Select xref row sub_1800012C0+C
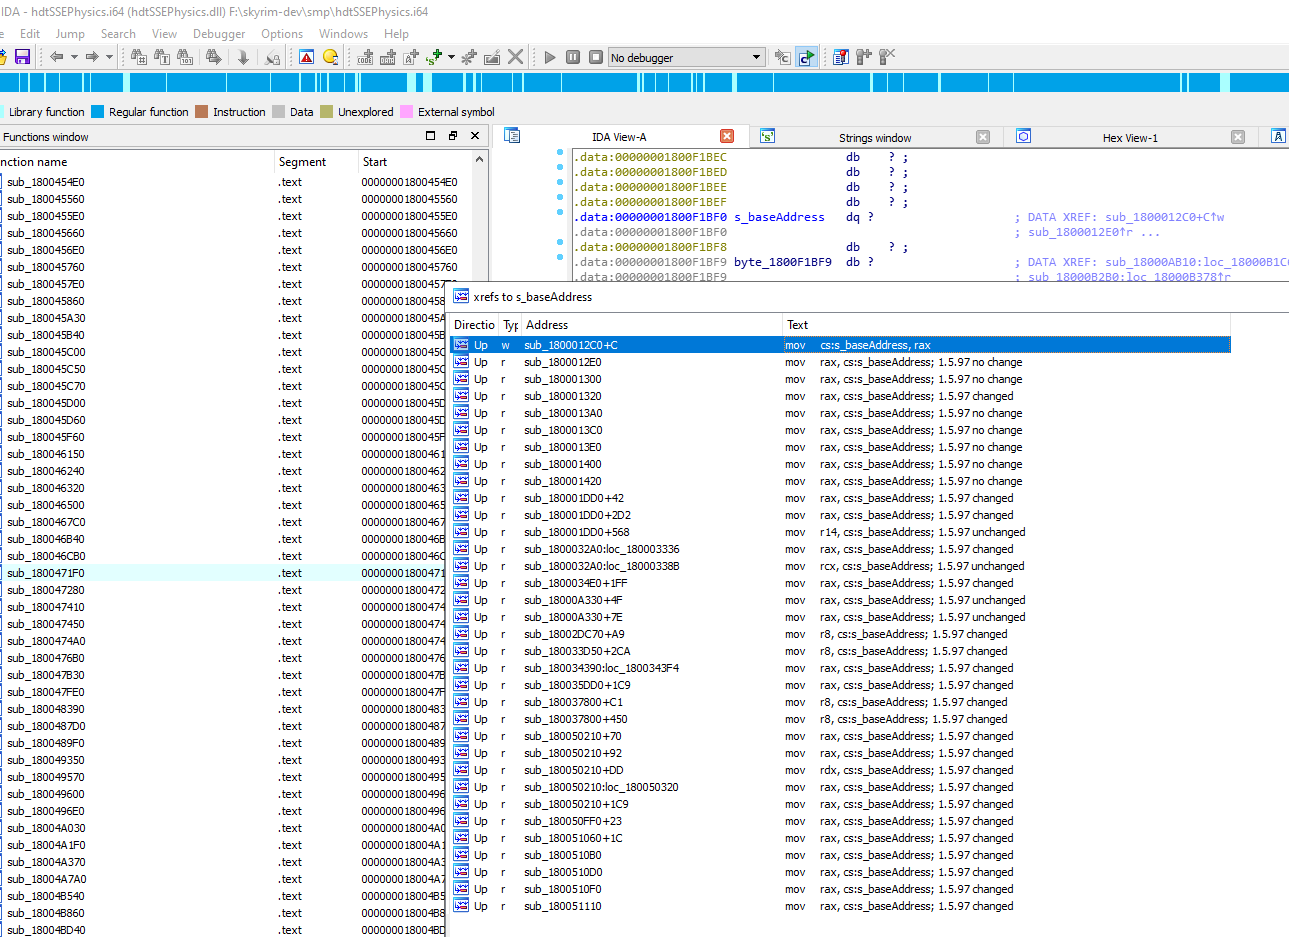Screen dimensions: 1289x937 (x=840, y=345)
